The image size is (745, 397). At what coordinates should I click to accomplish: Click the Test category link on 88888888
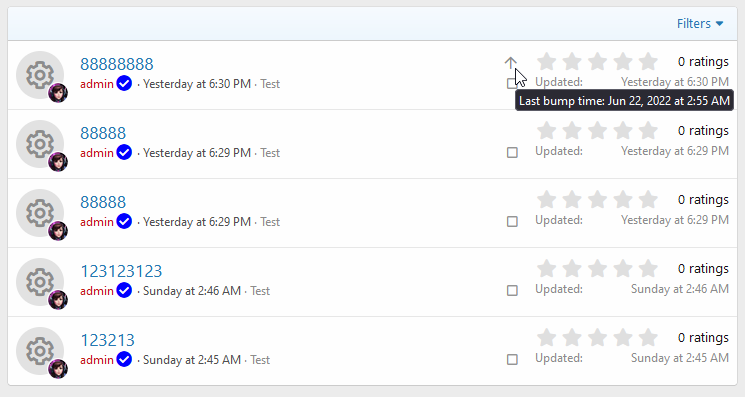(x=270, y=84)
